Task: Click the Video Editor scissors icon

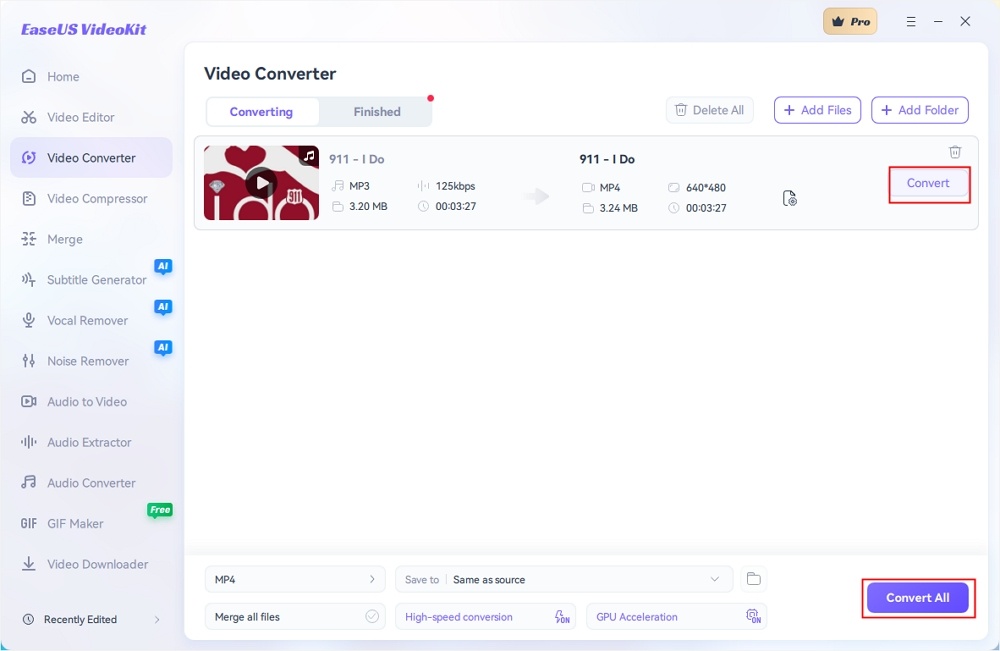Action: 29,117
